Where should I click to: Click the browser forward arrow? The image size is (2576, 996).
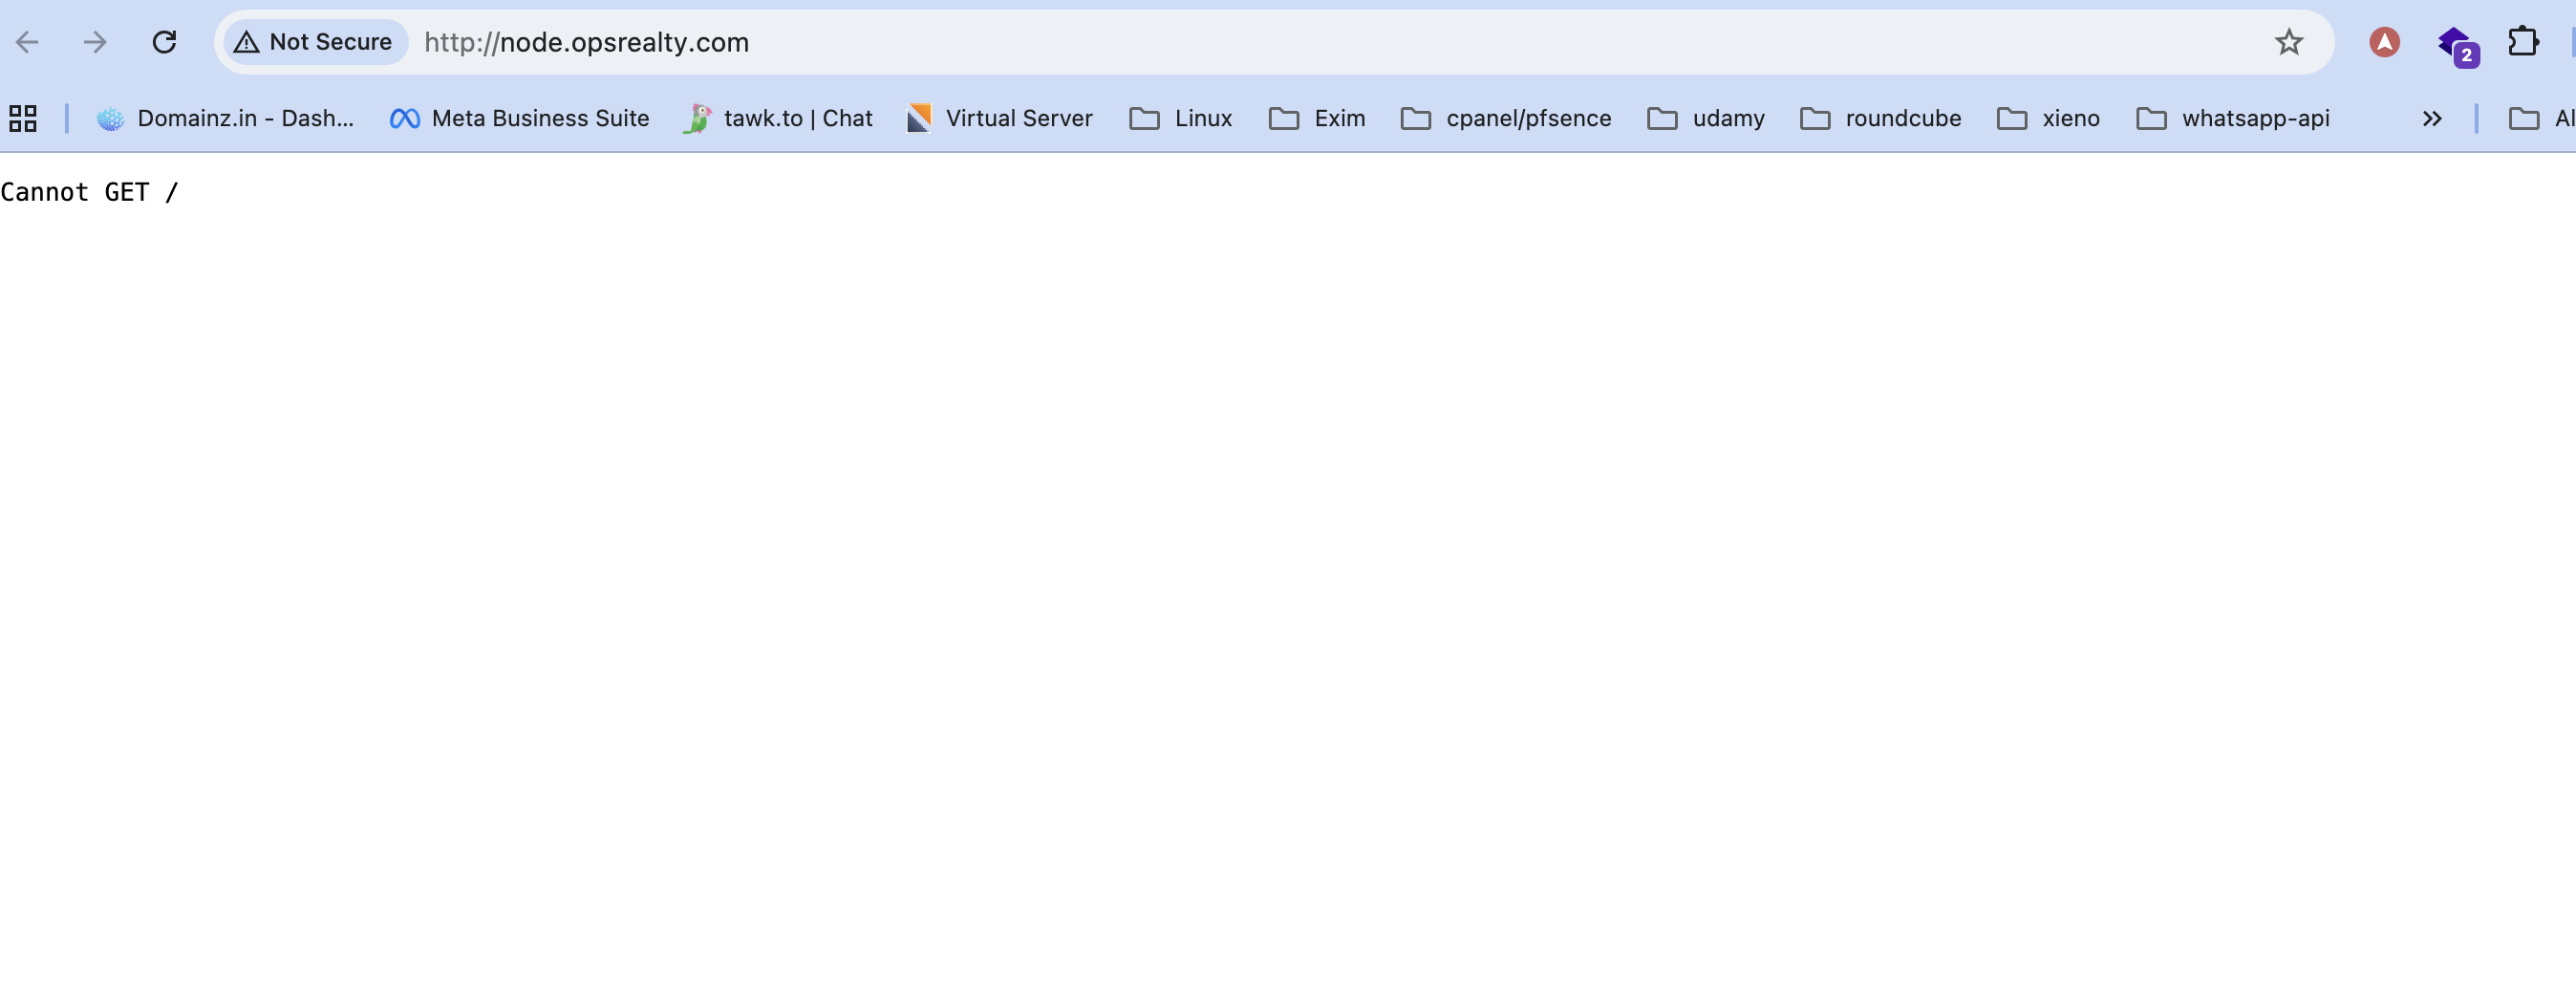coord(95,42)
